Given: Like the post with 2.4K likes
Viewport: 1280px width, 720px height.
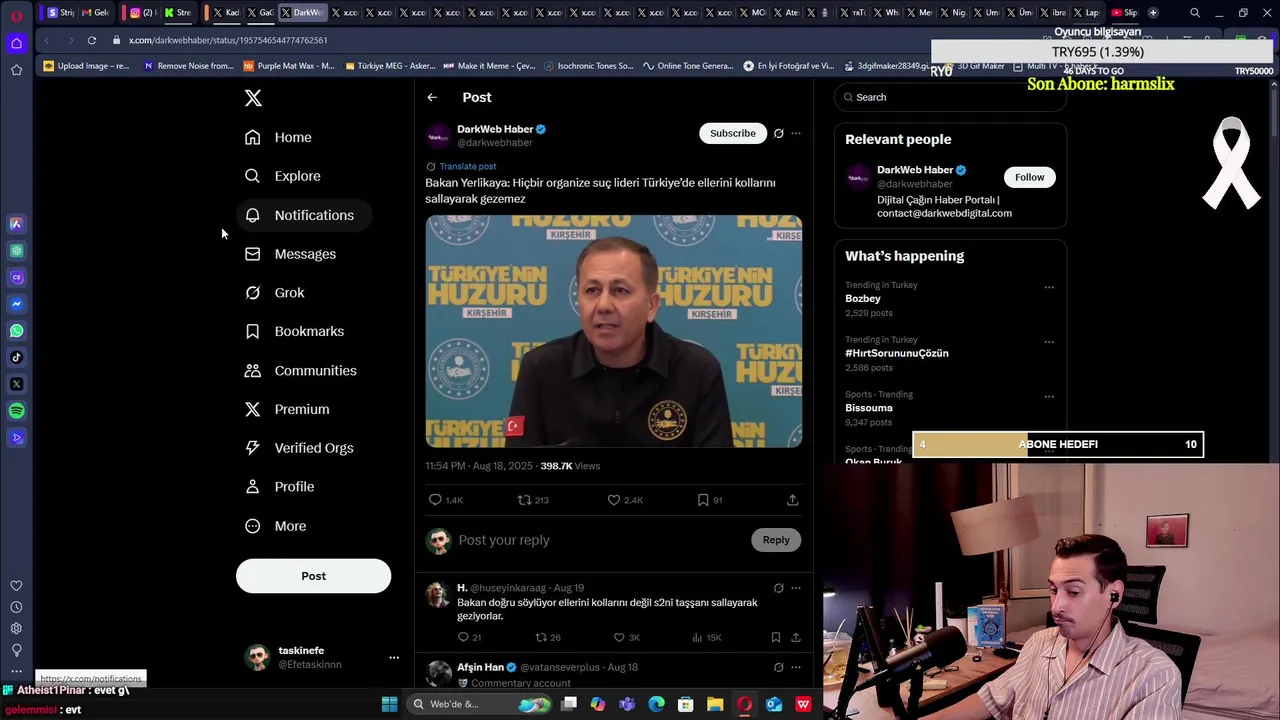Looking at the screenshot, I should pyautogui.click(x=625, y=500).
